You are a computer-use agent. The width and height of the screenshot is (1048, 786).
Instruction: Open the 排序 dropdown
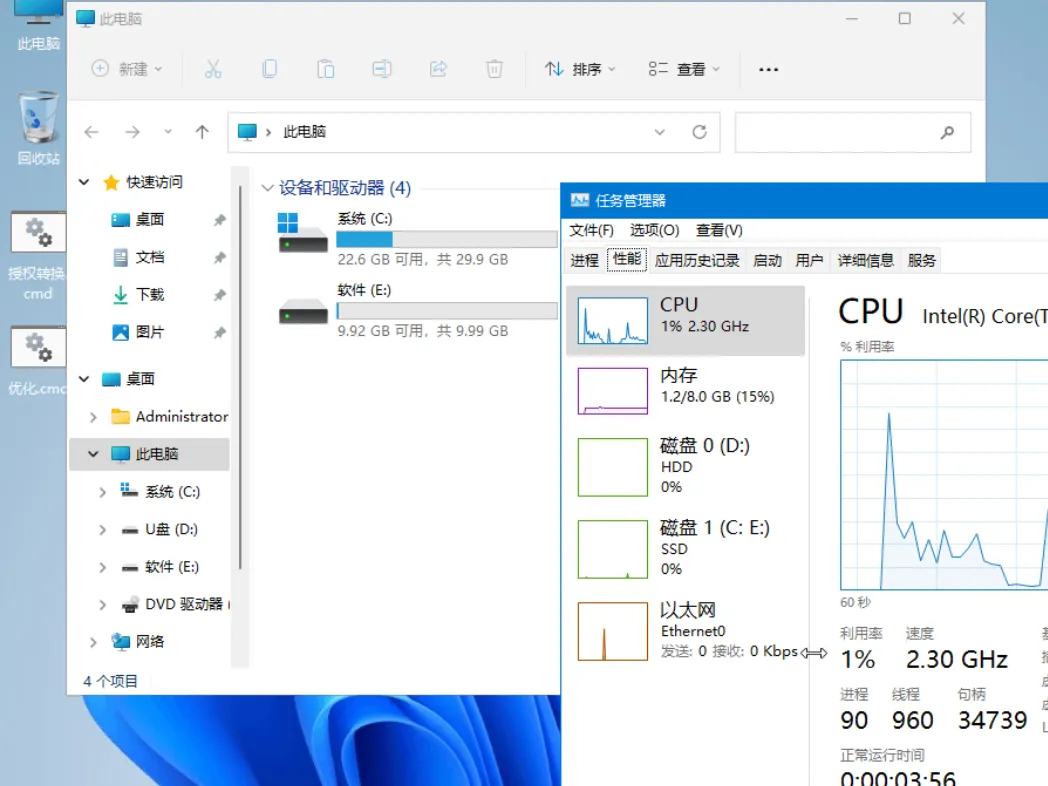coord(580,69)
